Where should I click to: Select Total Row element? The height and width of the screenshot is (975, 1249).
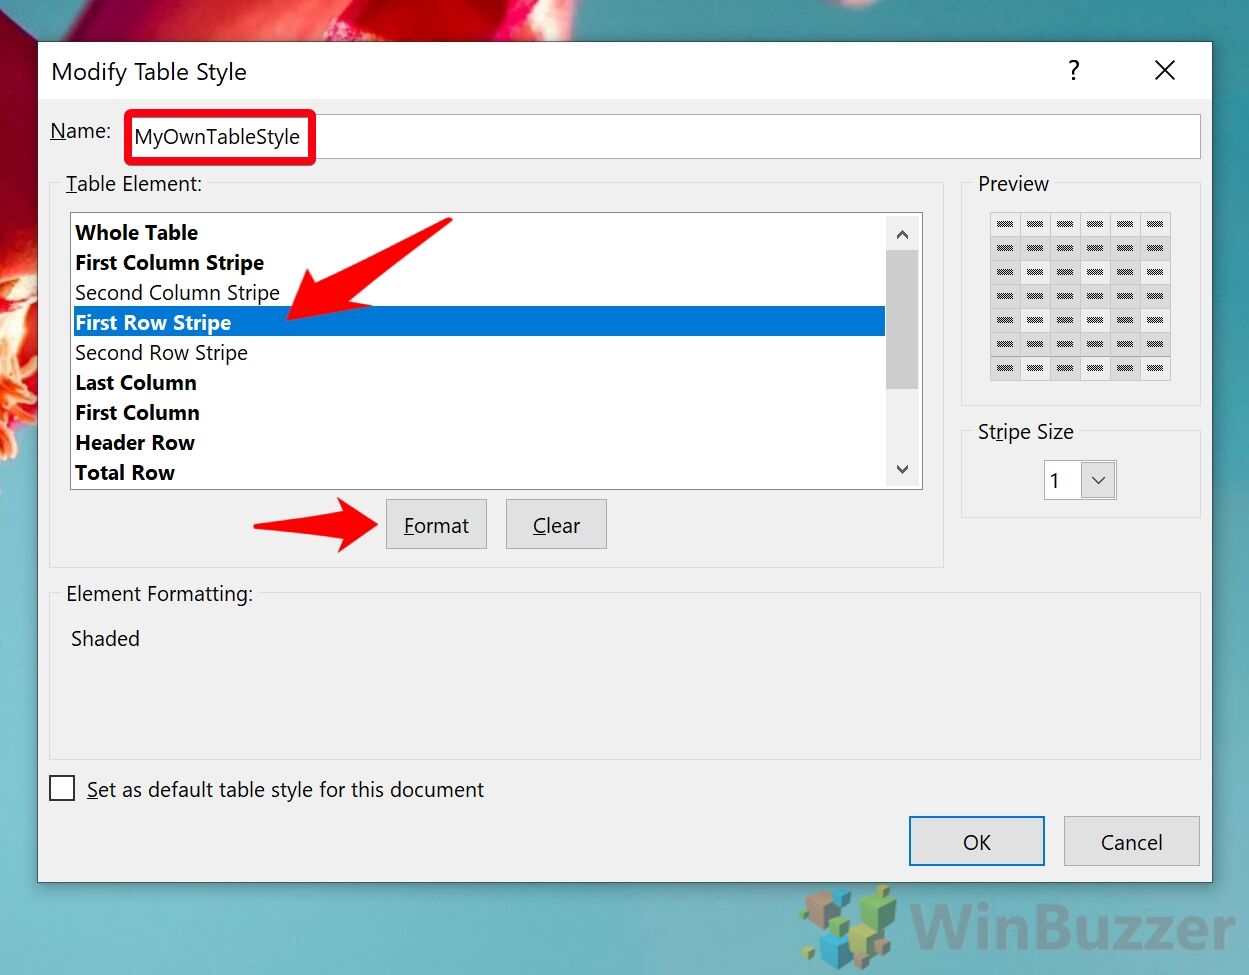pyautogui.click(x=125, y=473)
